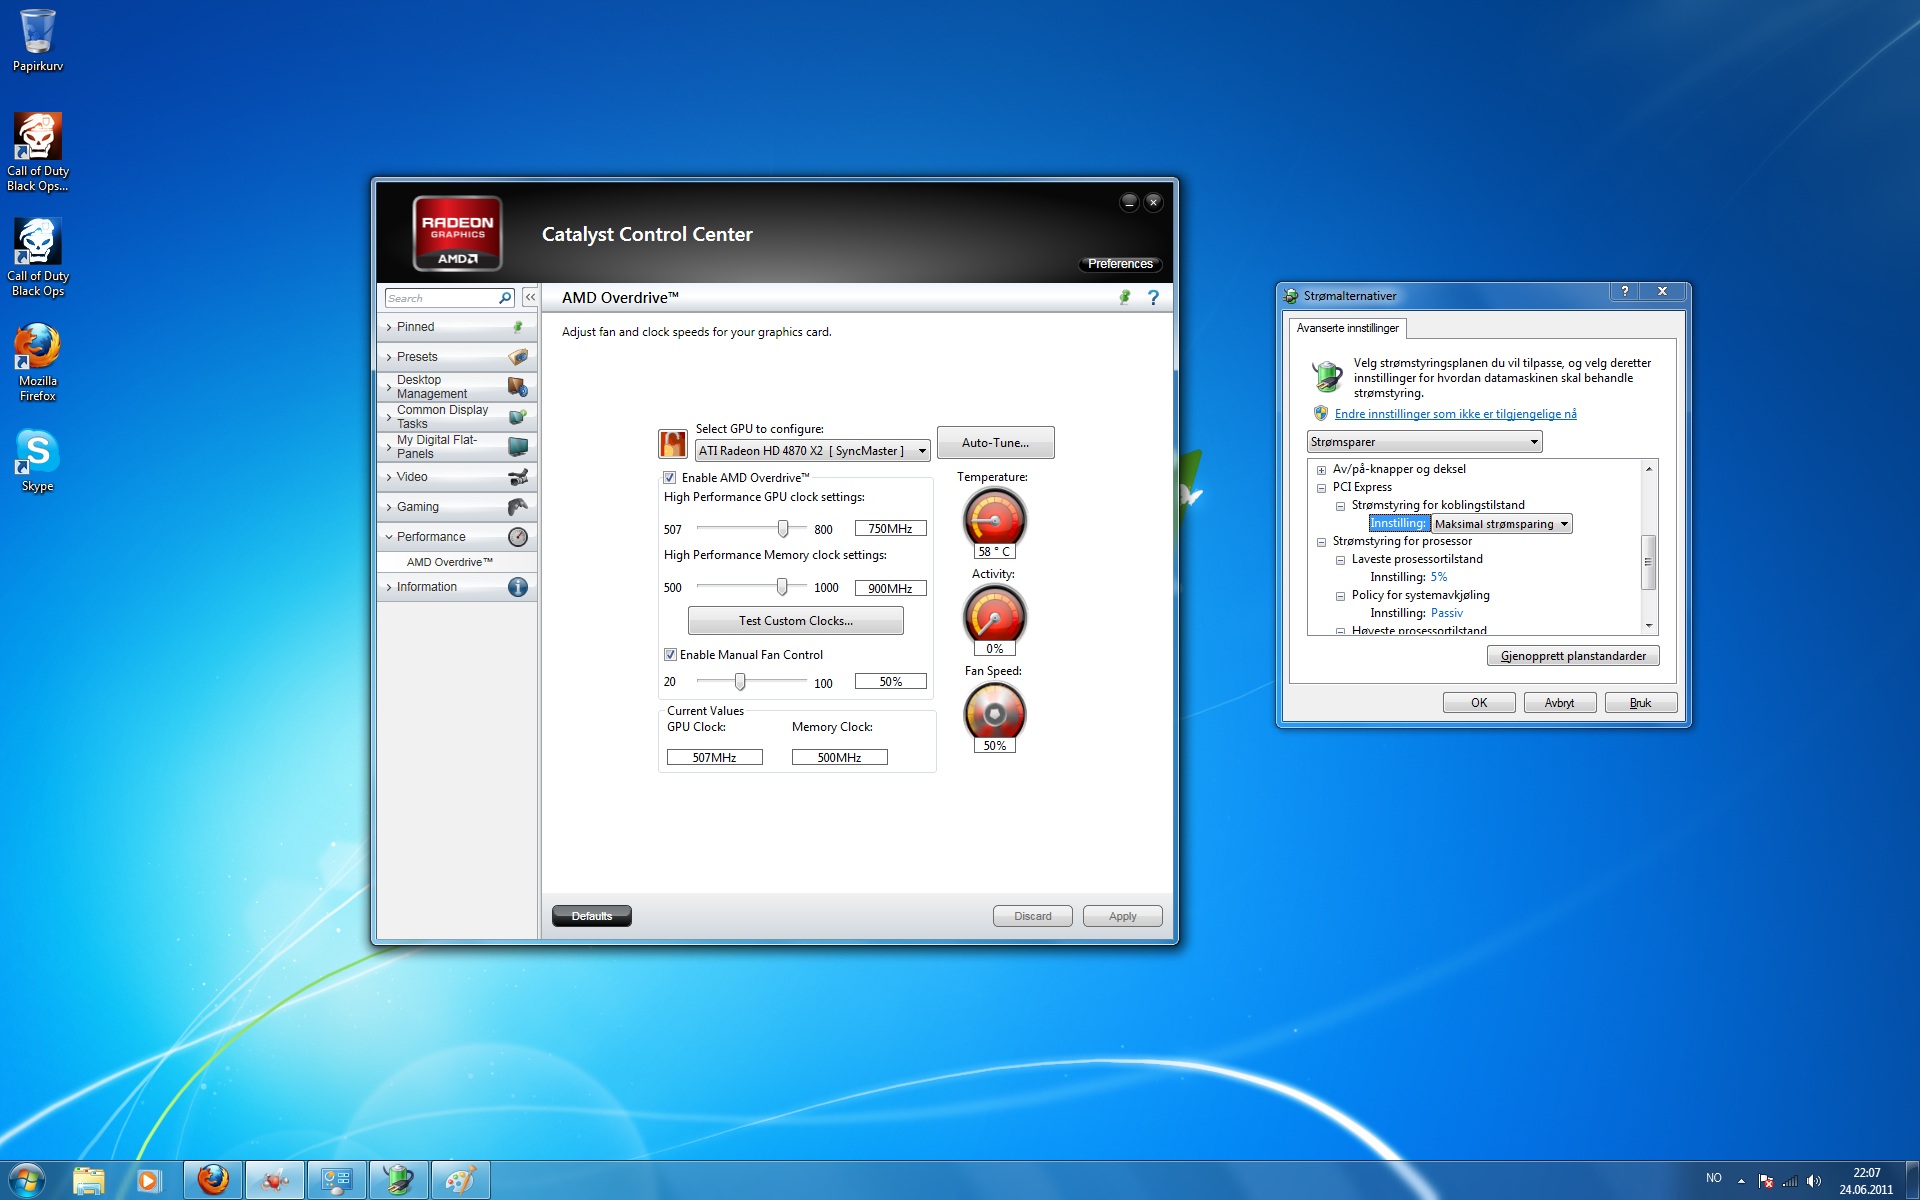
Task: Open the Video sidebar category
Action: 457,477
